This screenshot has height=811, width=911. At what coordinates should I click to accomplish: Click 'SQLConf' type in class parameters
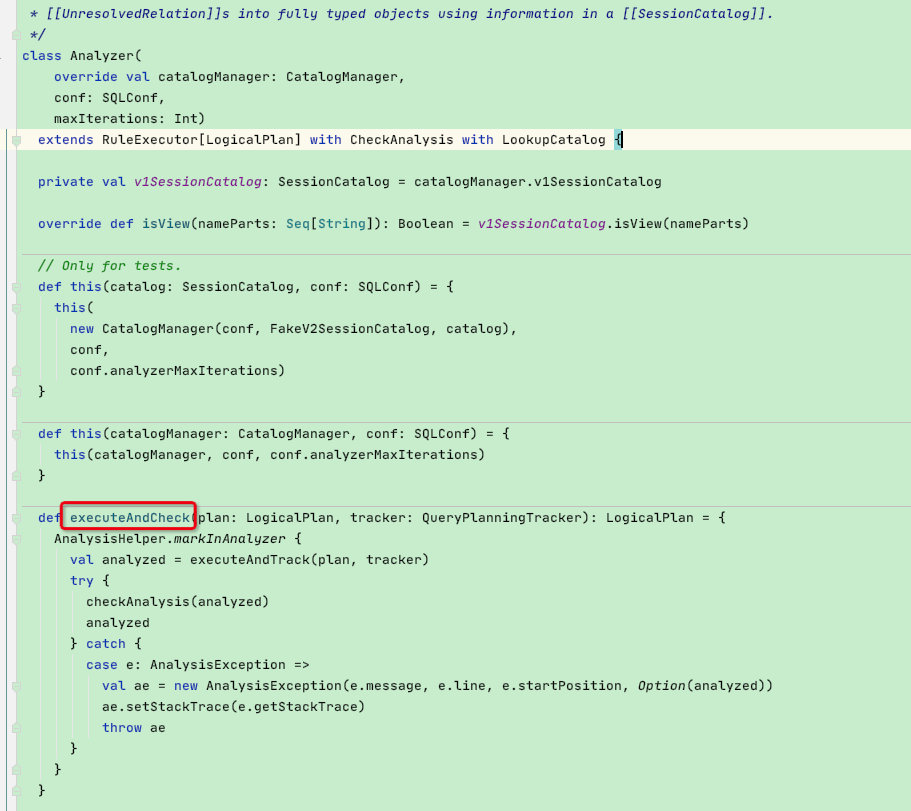click(130, 98)
